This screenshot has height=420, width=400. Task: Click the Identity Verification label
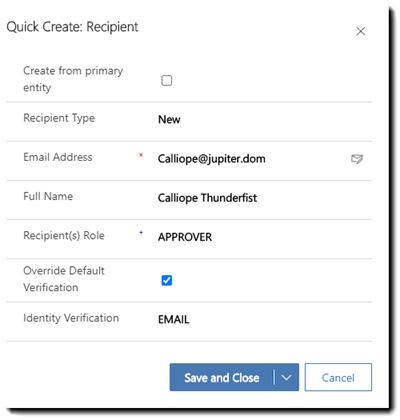pyautogui.click(x=71, y=318)
